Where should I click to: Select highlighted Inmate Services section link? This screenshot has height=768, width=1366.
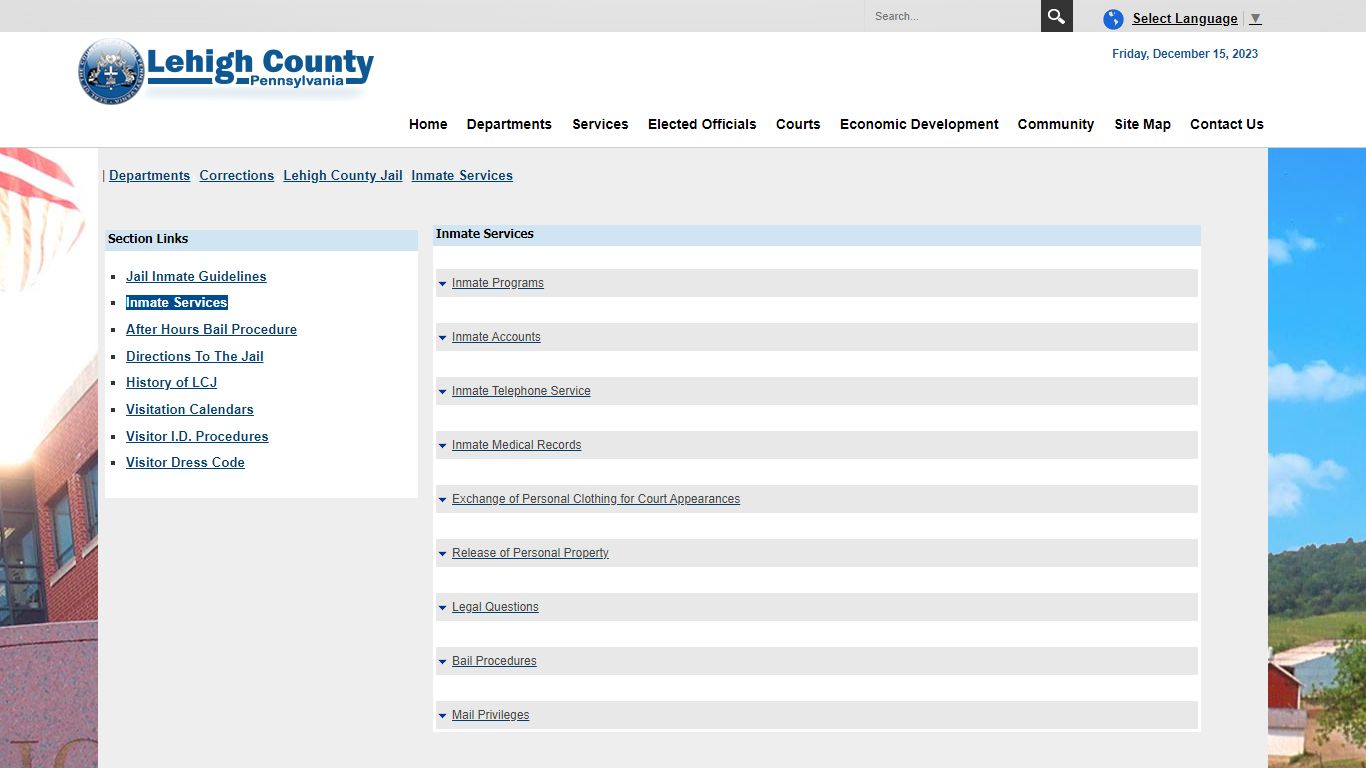(177, 302)
